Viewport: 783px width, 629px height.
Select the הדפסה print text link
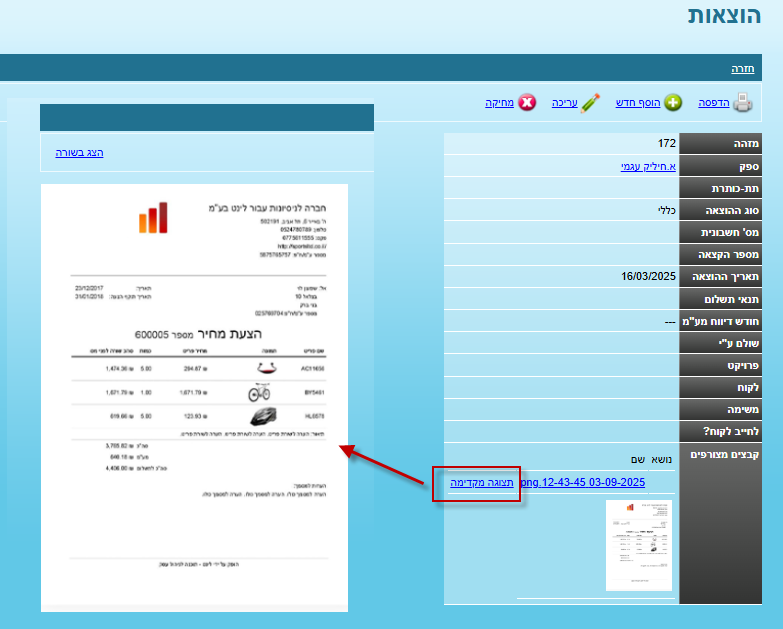[x=712, y=103]
